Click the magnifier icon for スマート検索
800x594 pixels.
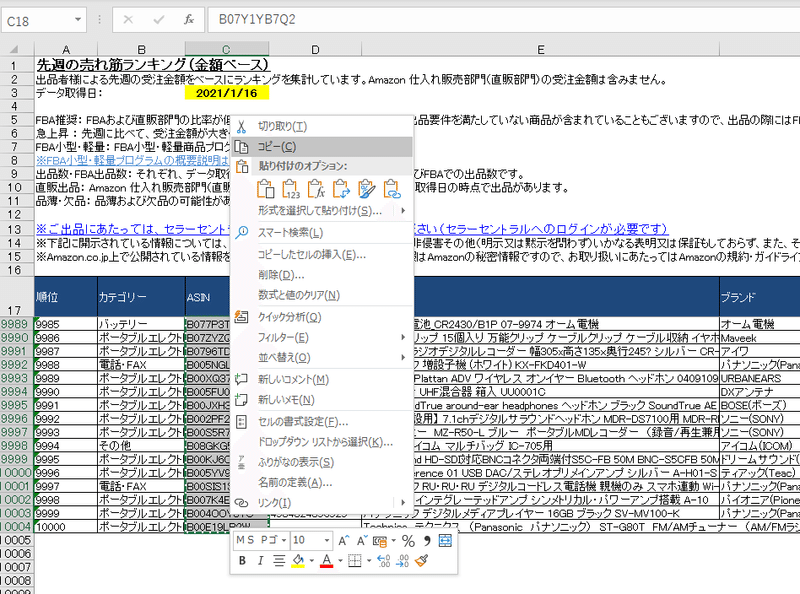tap(241, 233)
